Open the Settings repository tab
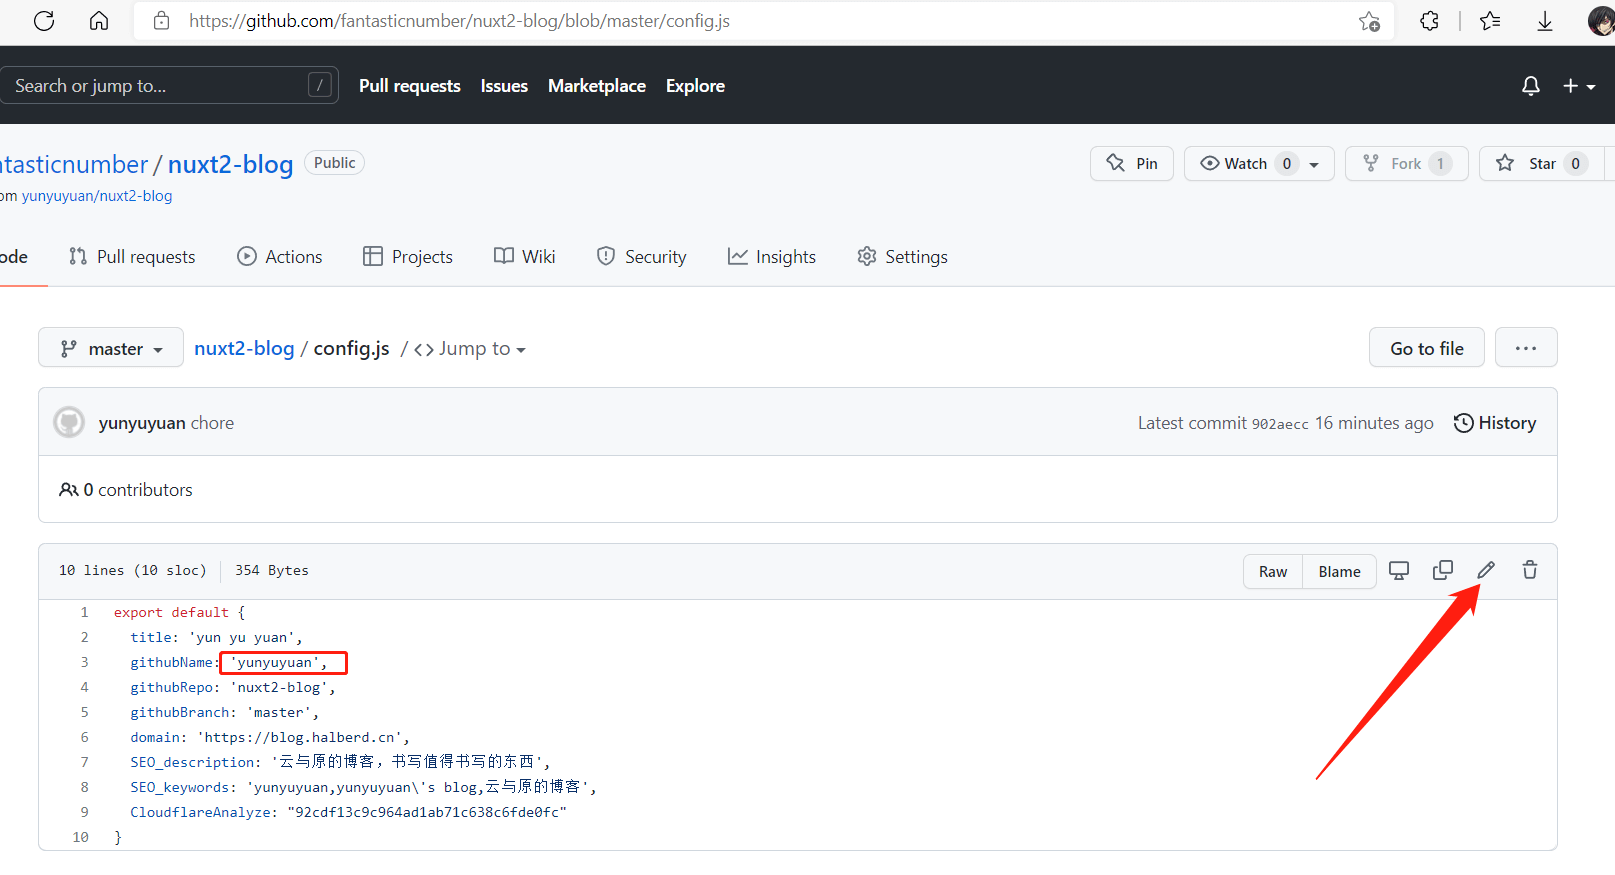This screenshot has width=1615, height=875. click(902, 257)
